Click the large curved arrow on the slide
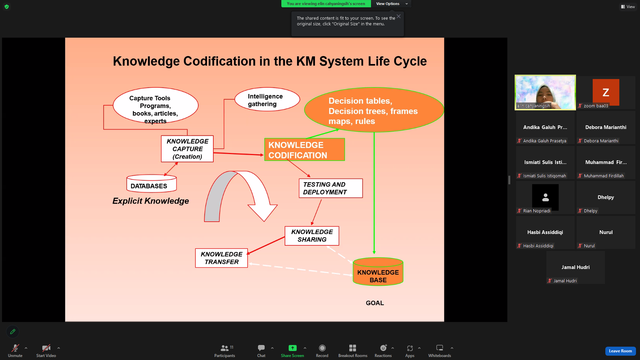 240,196
